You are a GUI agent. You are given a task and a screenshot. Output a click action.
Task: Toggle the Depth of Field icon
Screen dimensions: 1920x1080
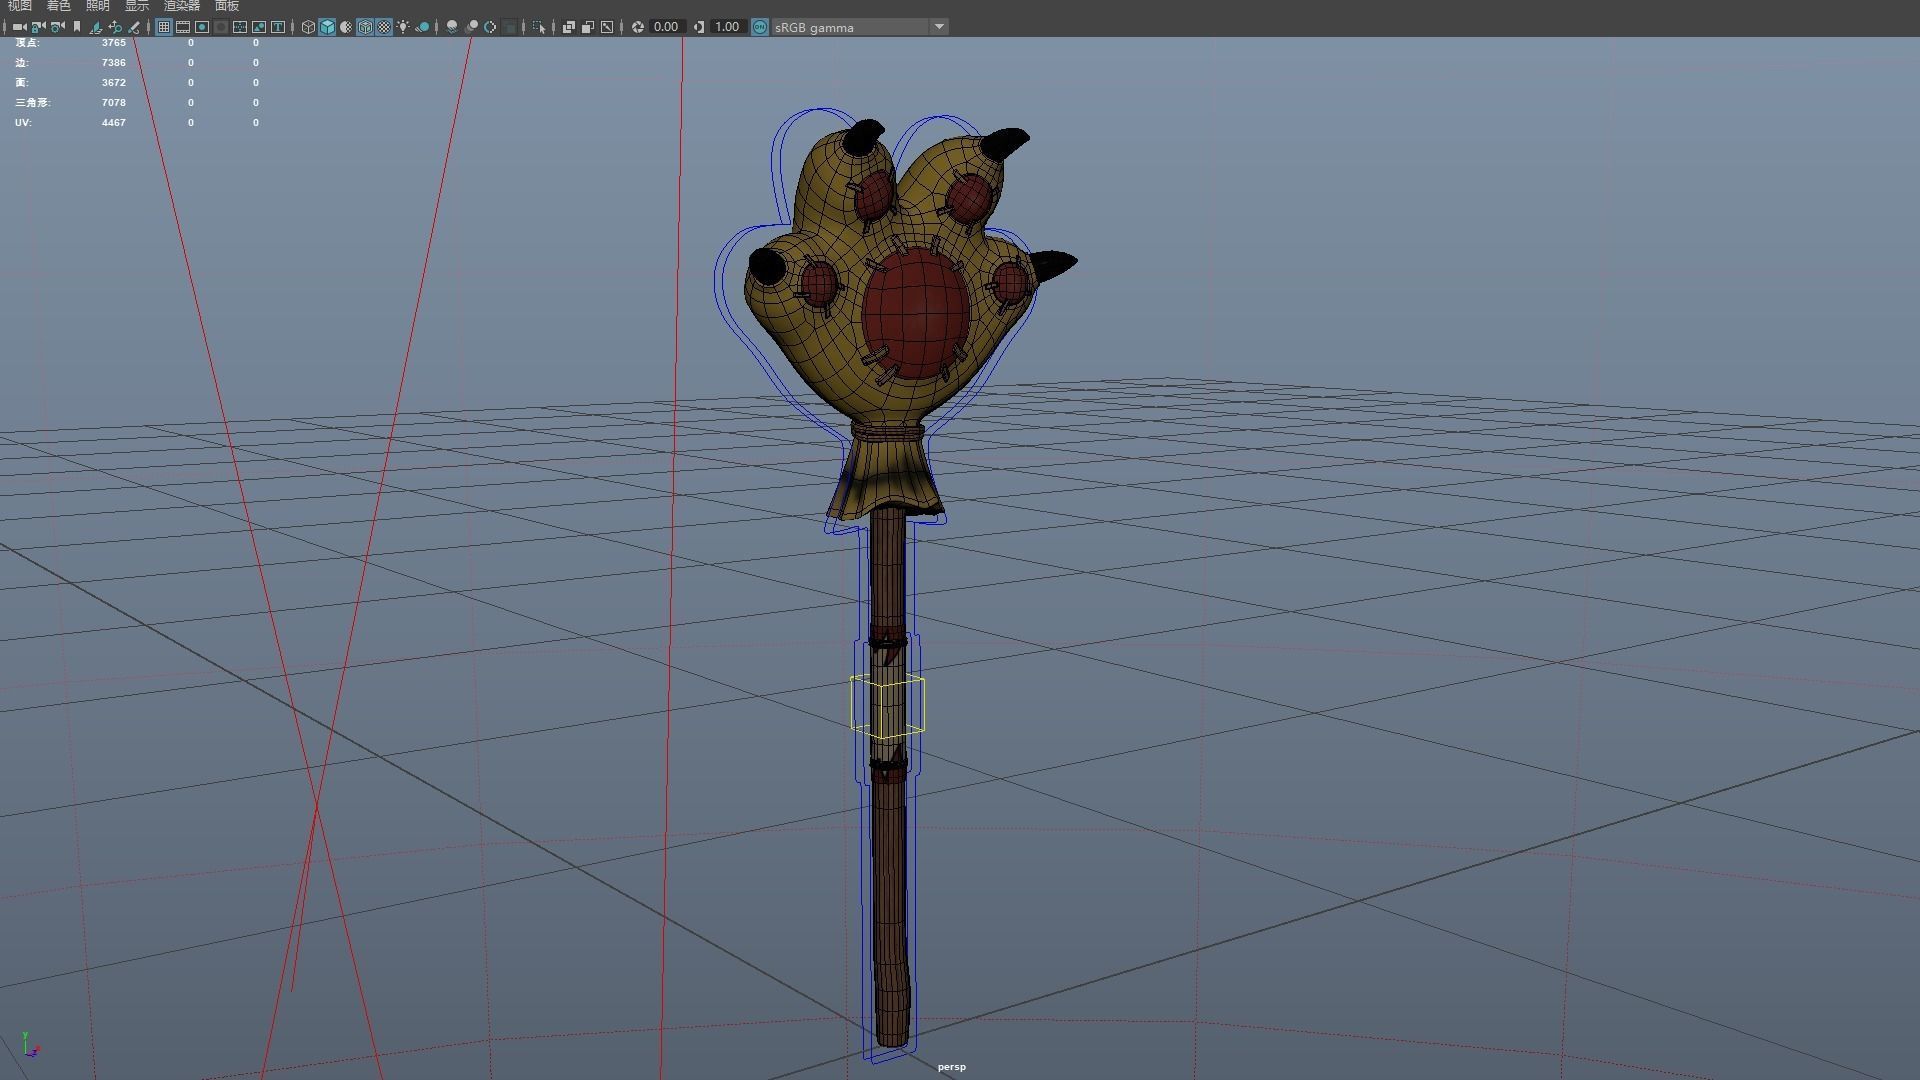(509, 27)
